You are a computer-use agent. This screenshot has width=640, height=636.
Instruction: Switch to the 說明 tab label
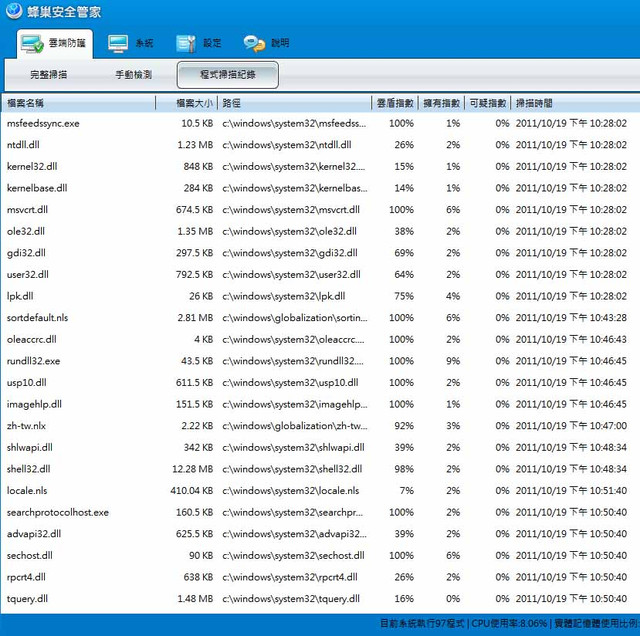pos(280,43)
